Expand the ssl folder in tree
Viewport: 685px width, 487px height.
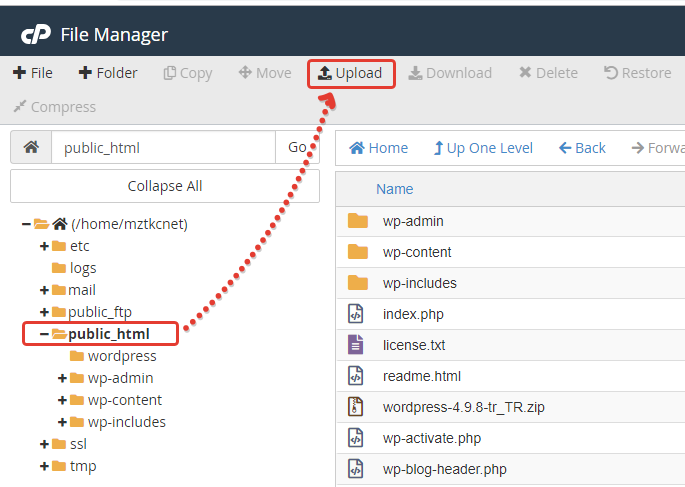coord(44,444)
